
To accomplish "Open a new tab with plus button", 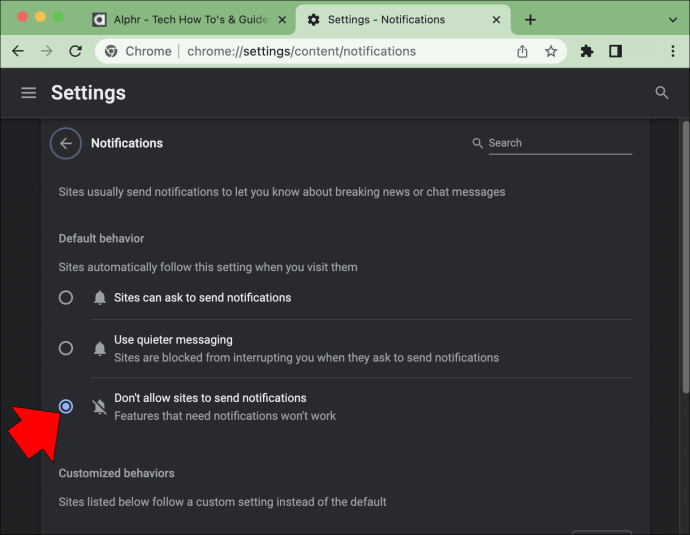I will point(530,20).
